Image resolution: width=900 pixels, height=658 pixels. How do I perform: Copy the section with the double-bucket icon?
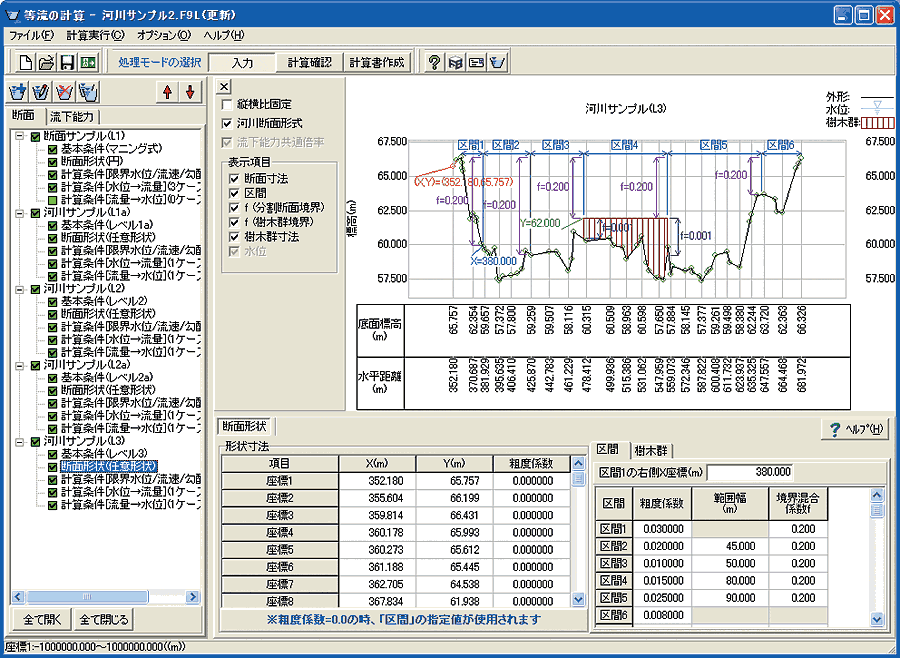pyautogui.click(x=88, y=91)
